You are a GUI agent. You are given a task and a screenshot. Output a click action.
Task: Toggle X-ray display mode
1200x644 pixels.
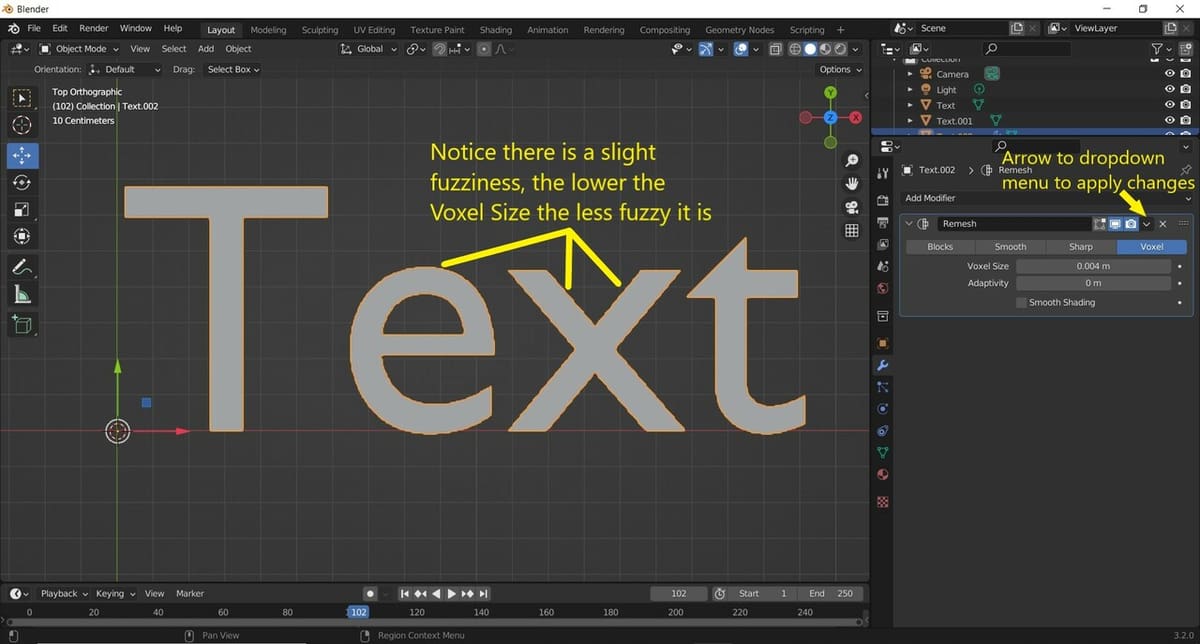pos(775,49)
